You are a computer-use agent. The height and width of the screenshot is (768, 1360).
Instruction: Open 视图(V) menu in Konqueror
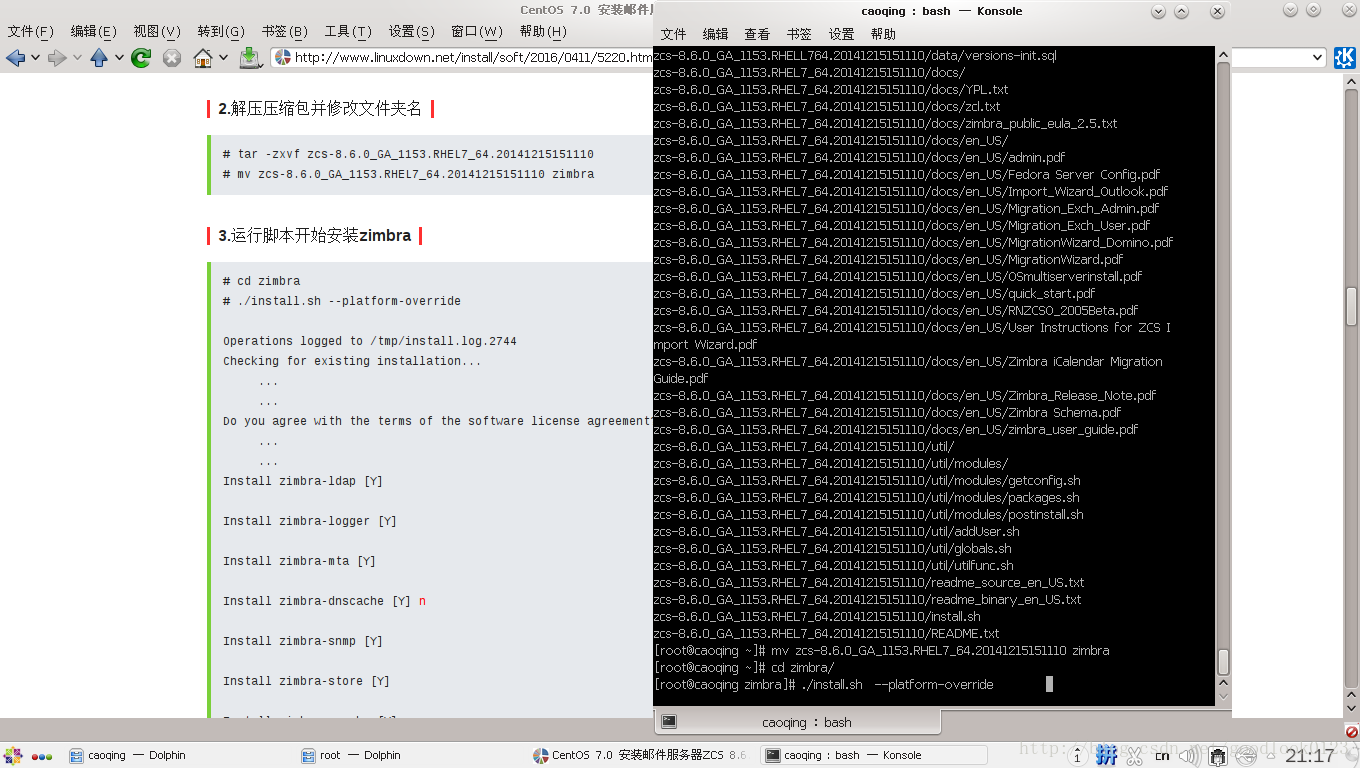point(157,32)
